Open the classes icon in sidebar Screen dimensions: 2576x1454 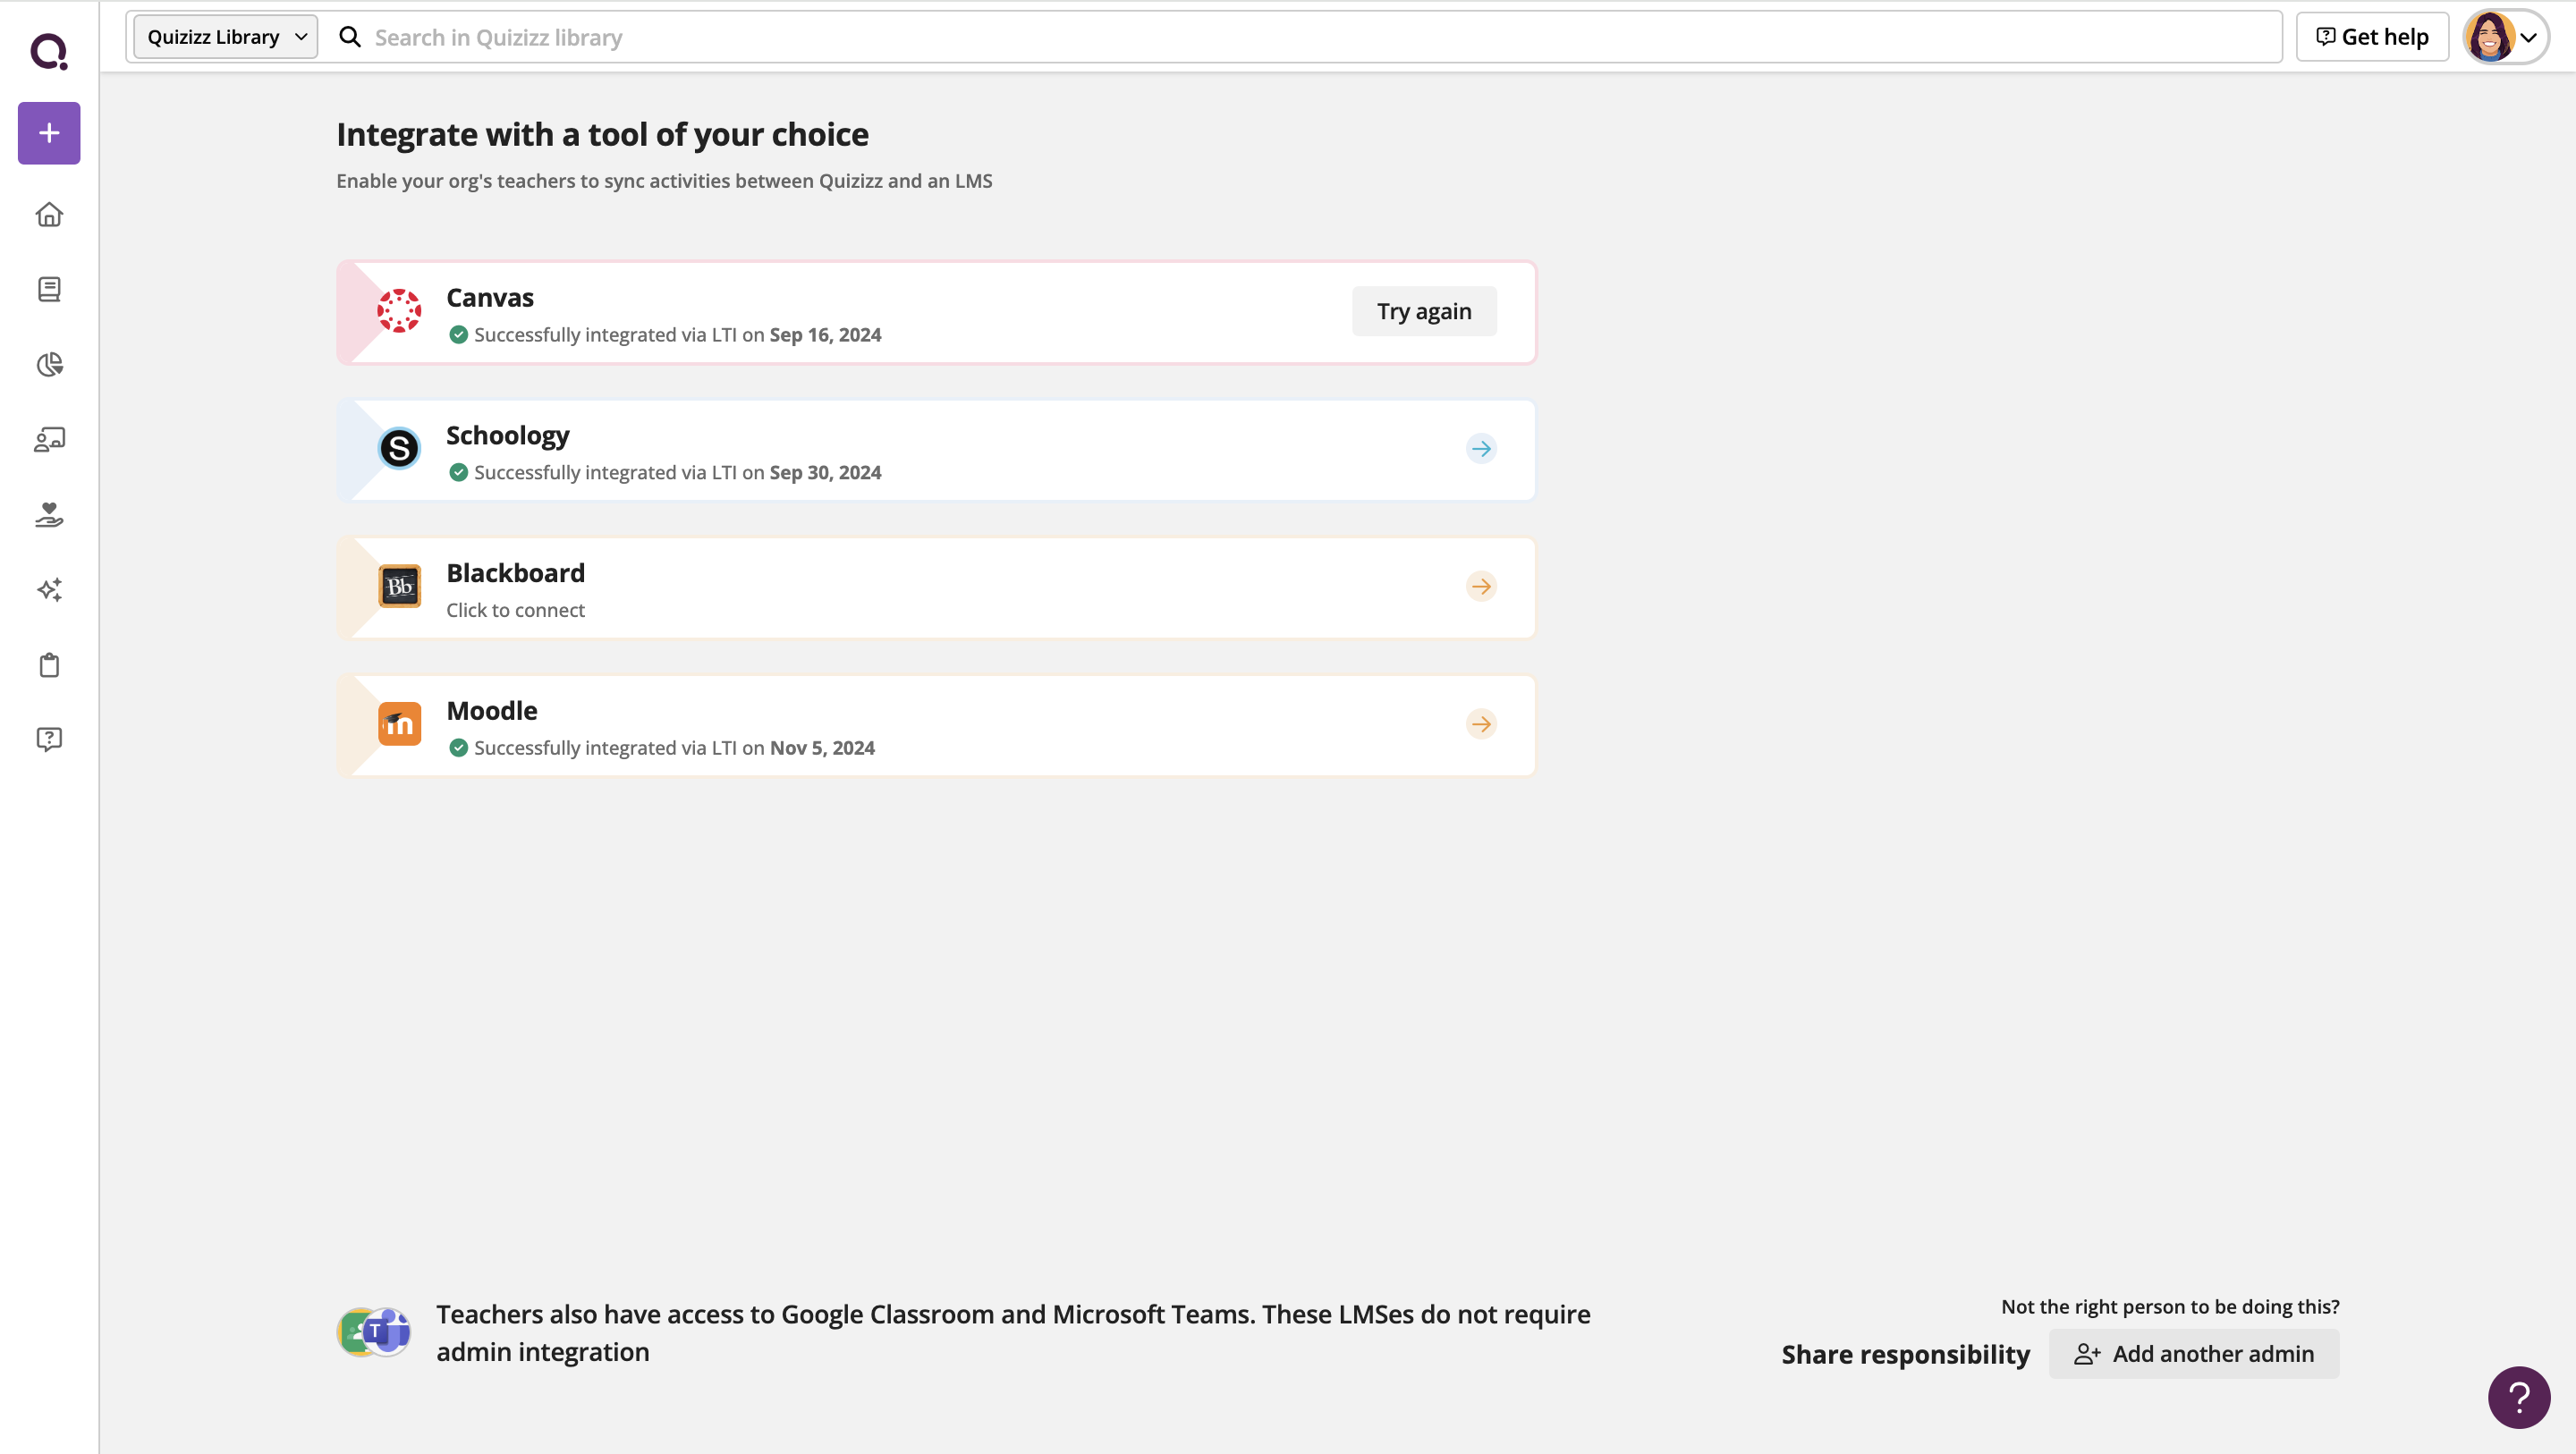tap(49, 440)
